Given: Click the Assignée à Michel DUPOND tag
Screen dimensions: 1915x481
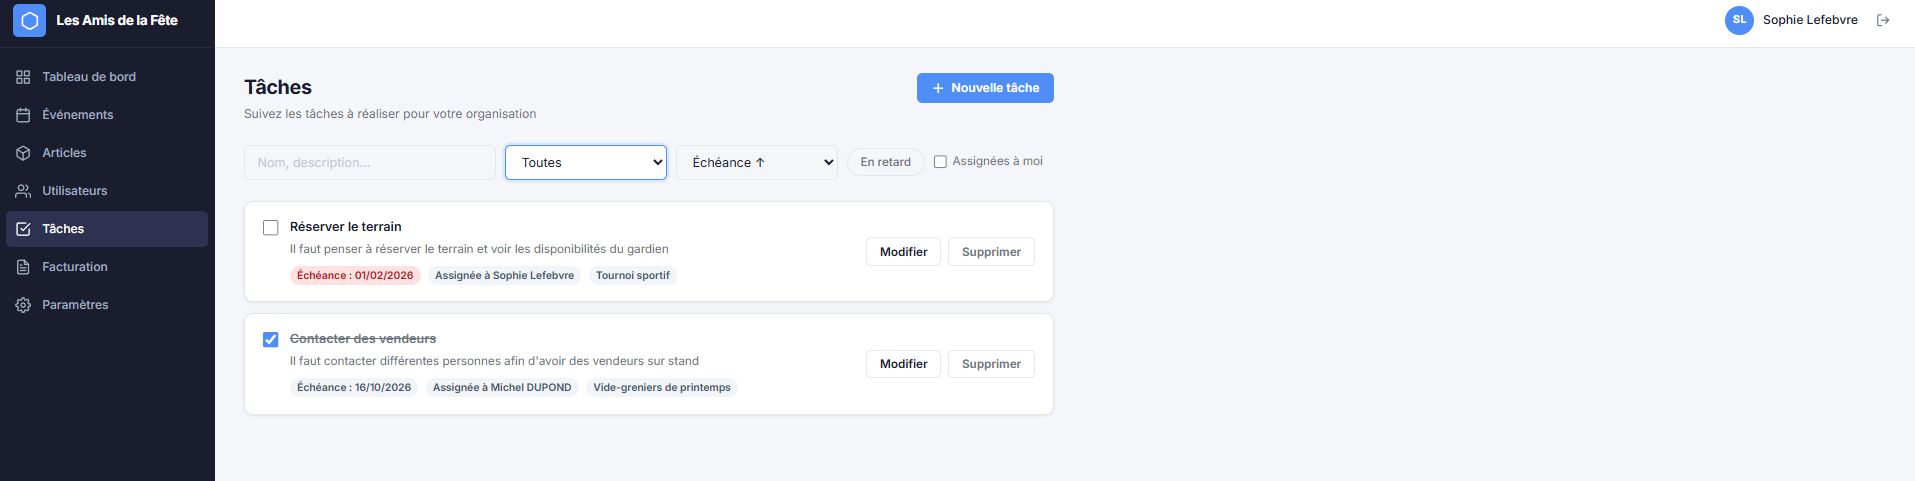Looking at the screenshot, I should (x=502, y=388).
